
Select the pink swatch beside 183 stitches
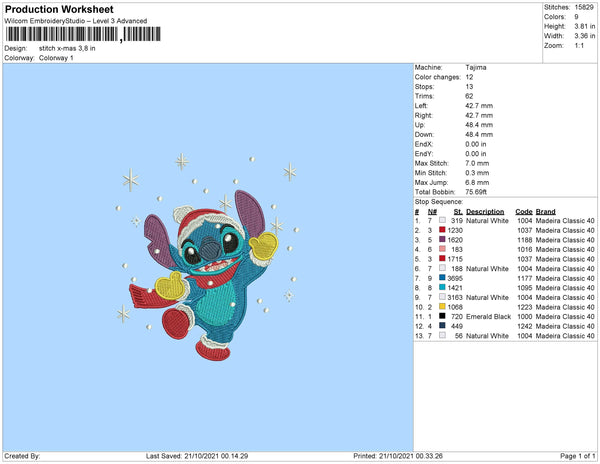click(442, 249)
